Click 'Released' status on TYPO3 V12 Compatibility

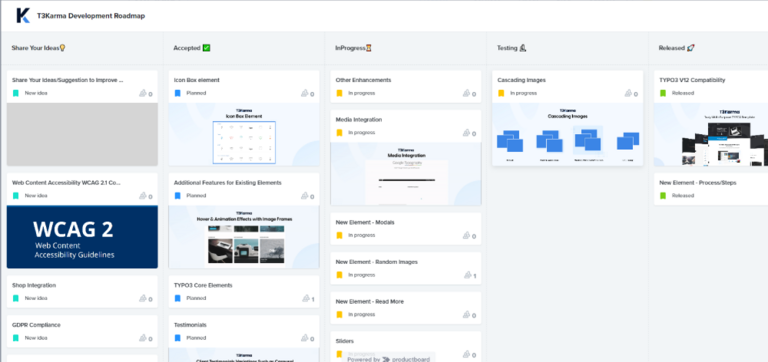[x=683, y=93]
